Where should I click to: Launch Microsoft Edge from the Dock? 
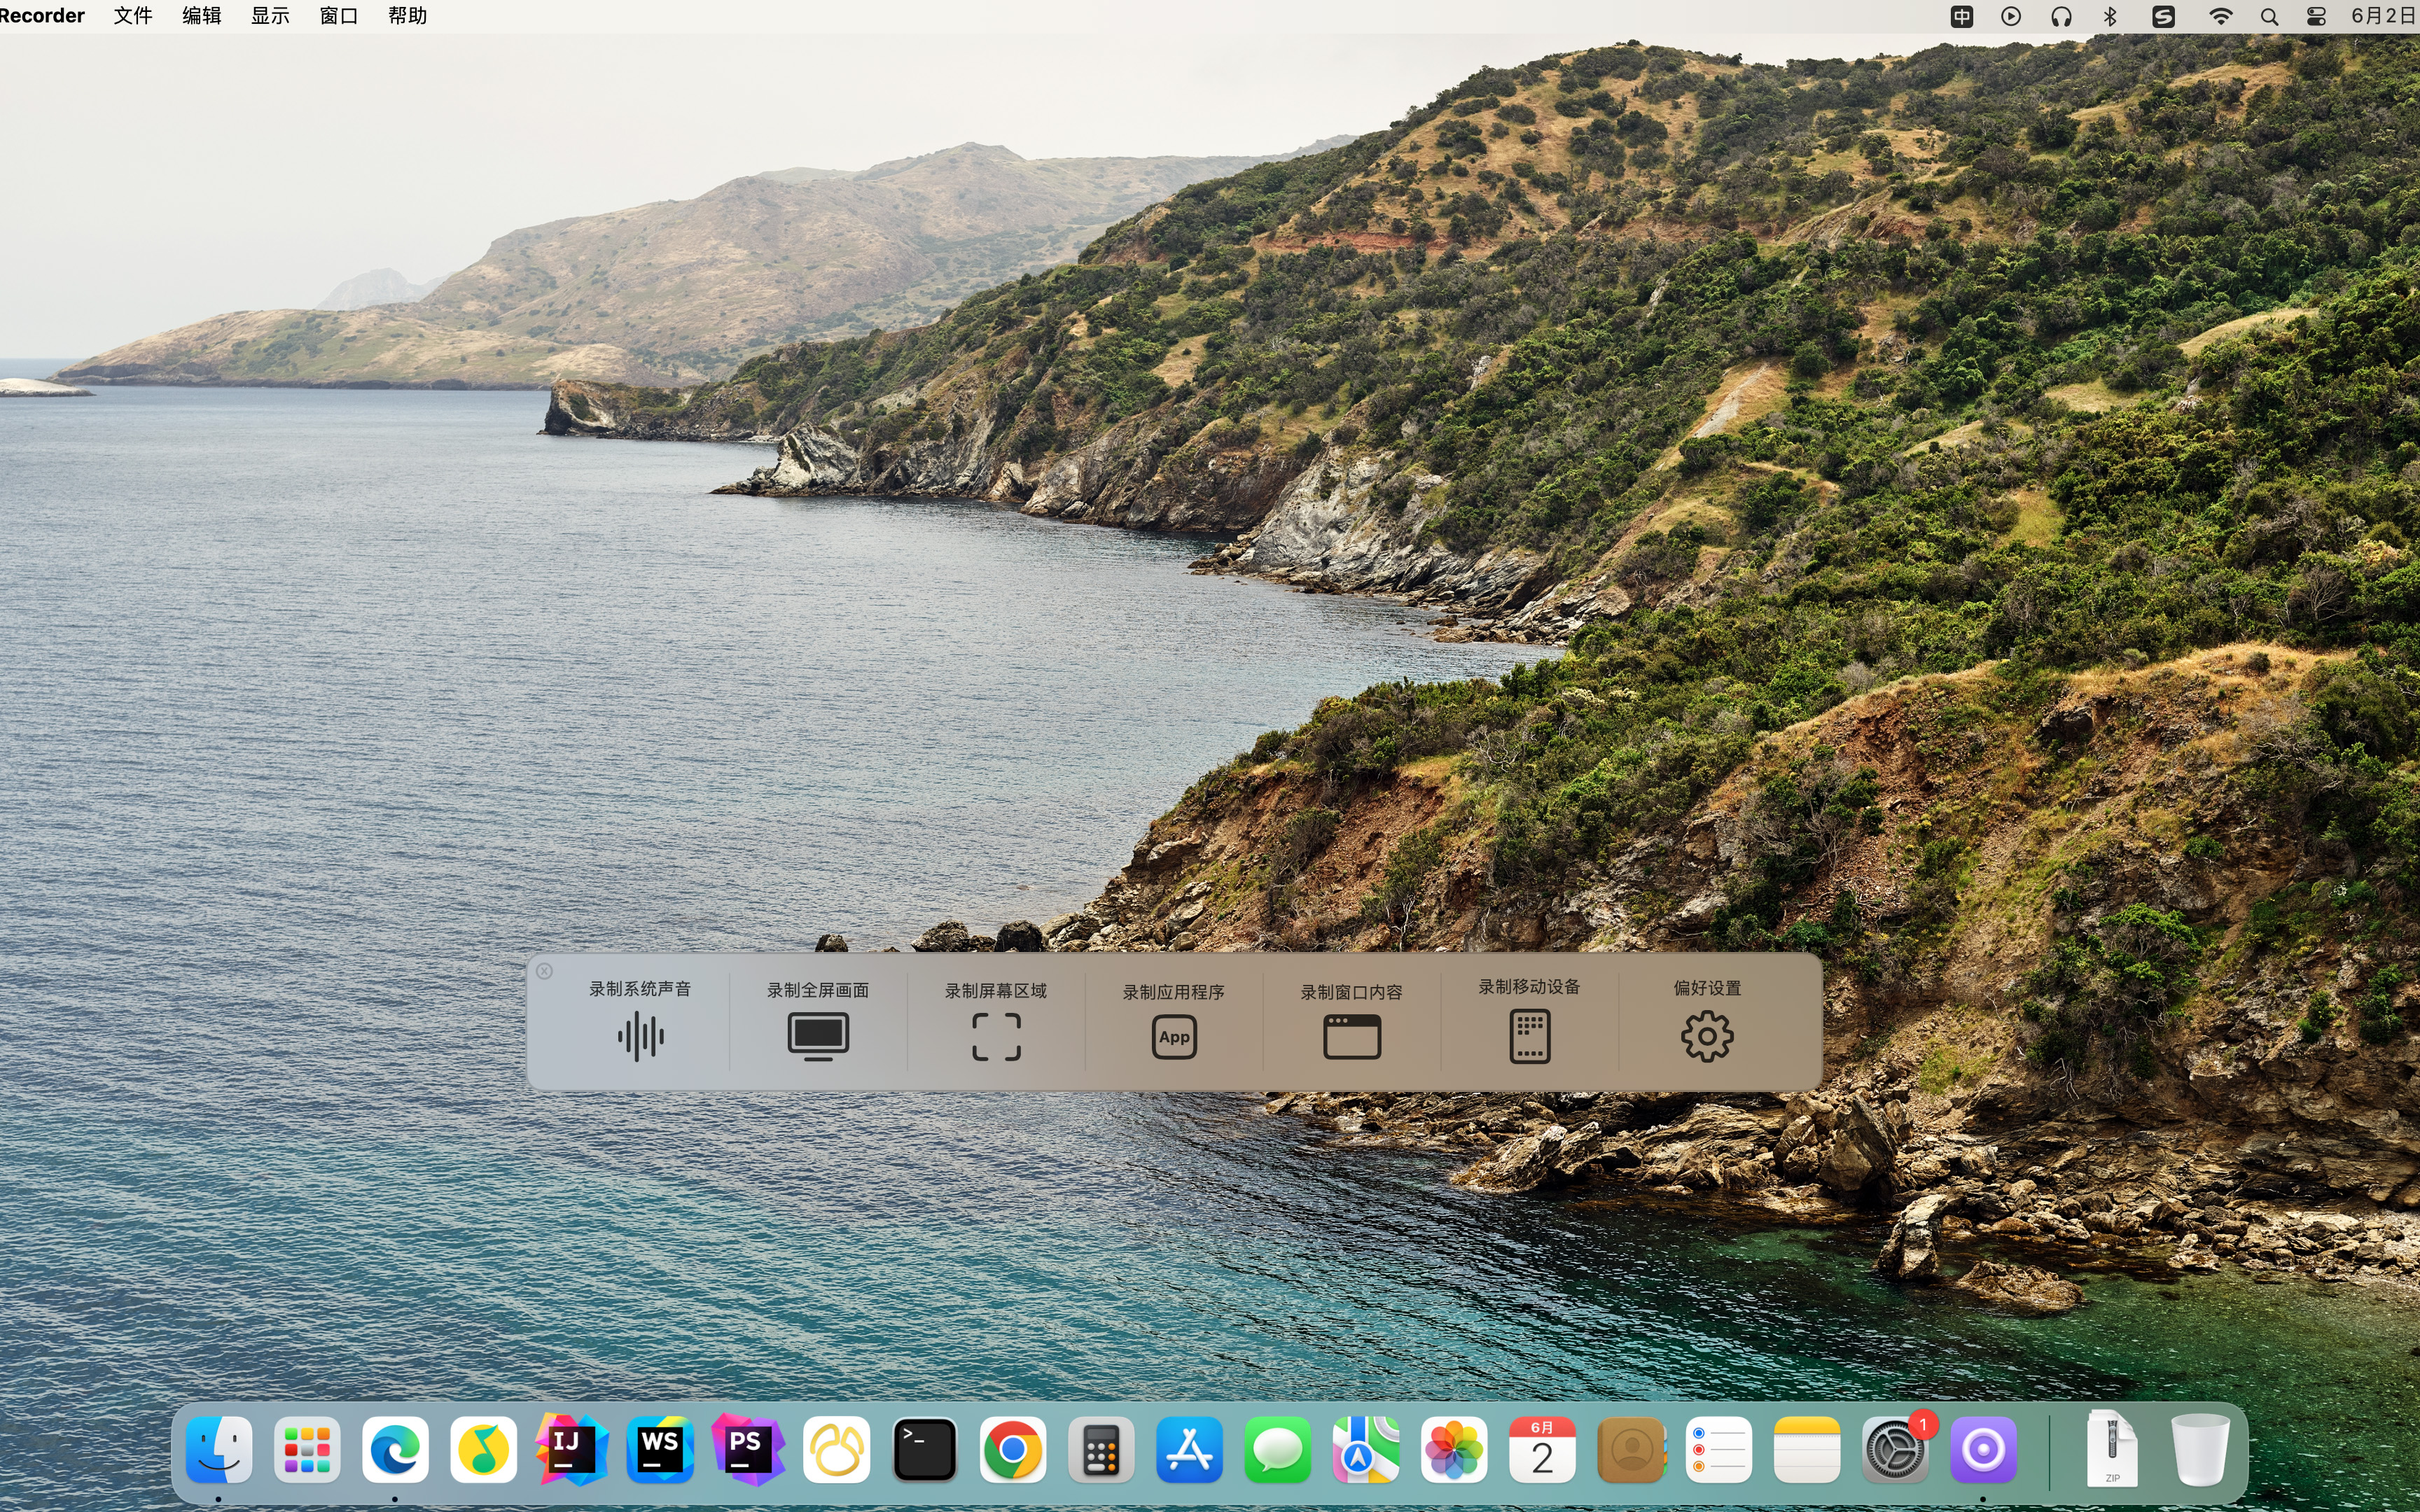pos(395,1450)
